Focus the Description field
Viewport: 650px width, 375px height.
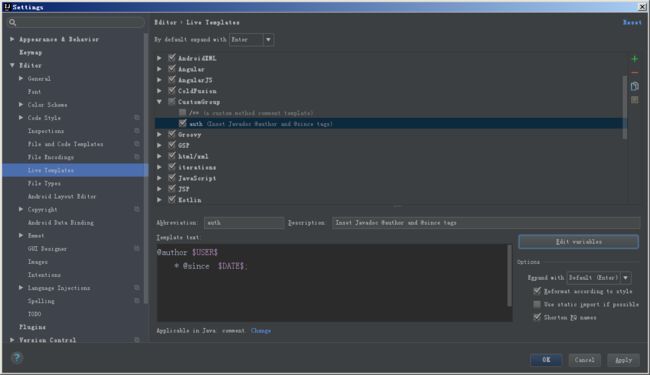pos(486,223)
